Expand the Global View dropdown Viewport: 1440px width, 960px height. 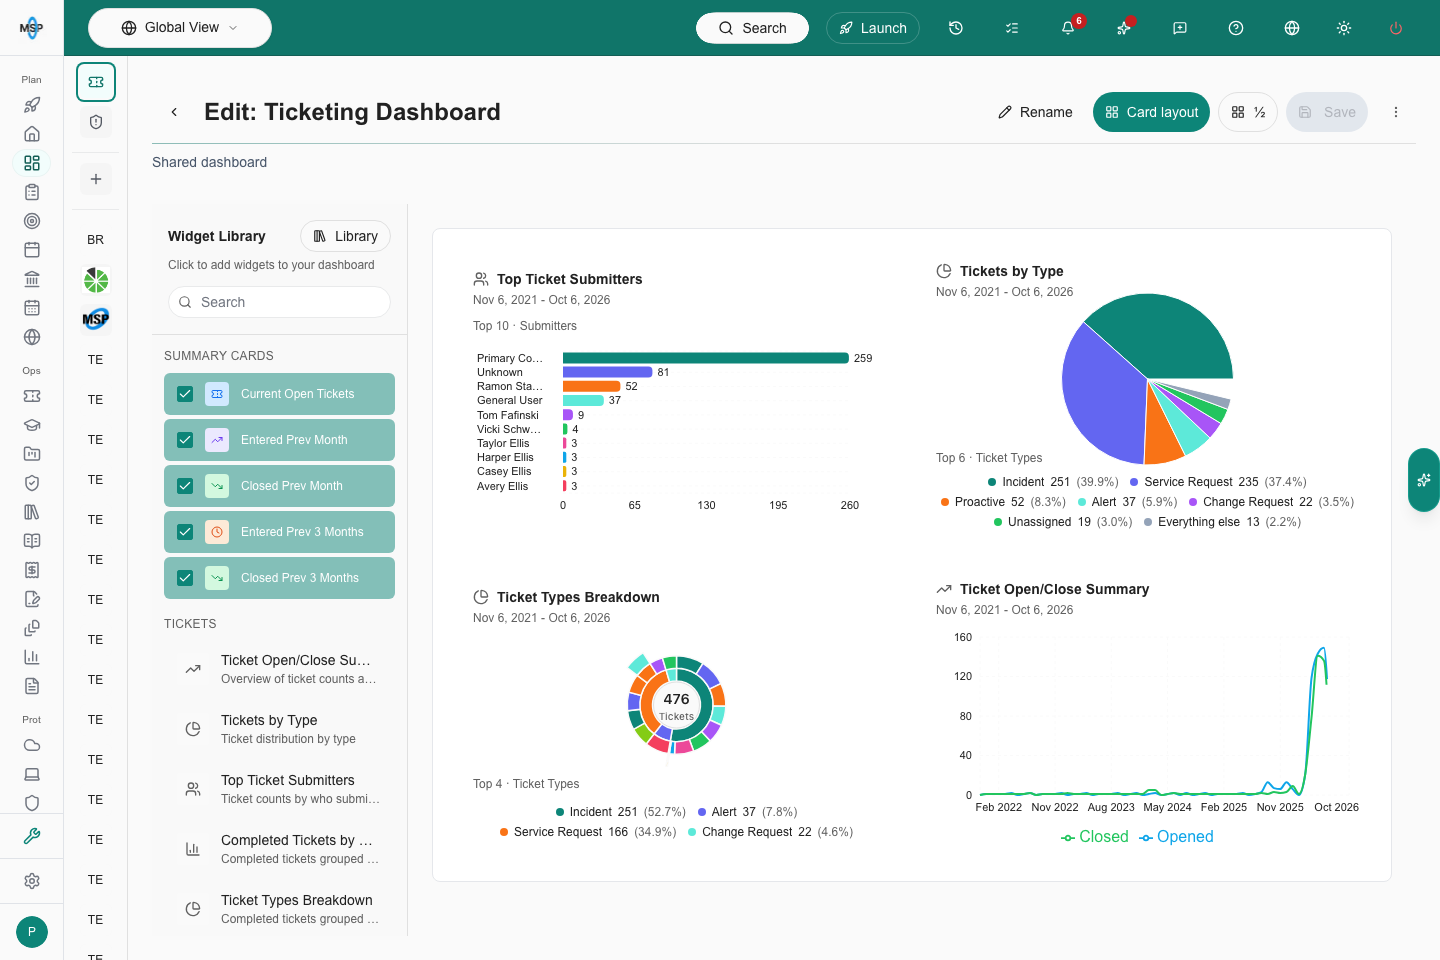click(180, 28)
